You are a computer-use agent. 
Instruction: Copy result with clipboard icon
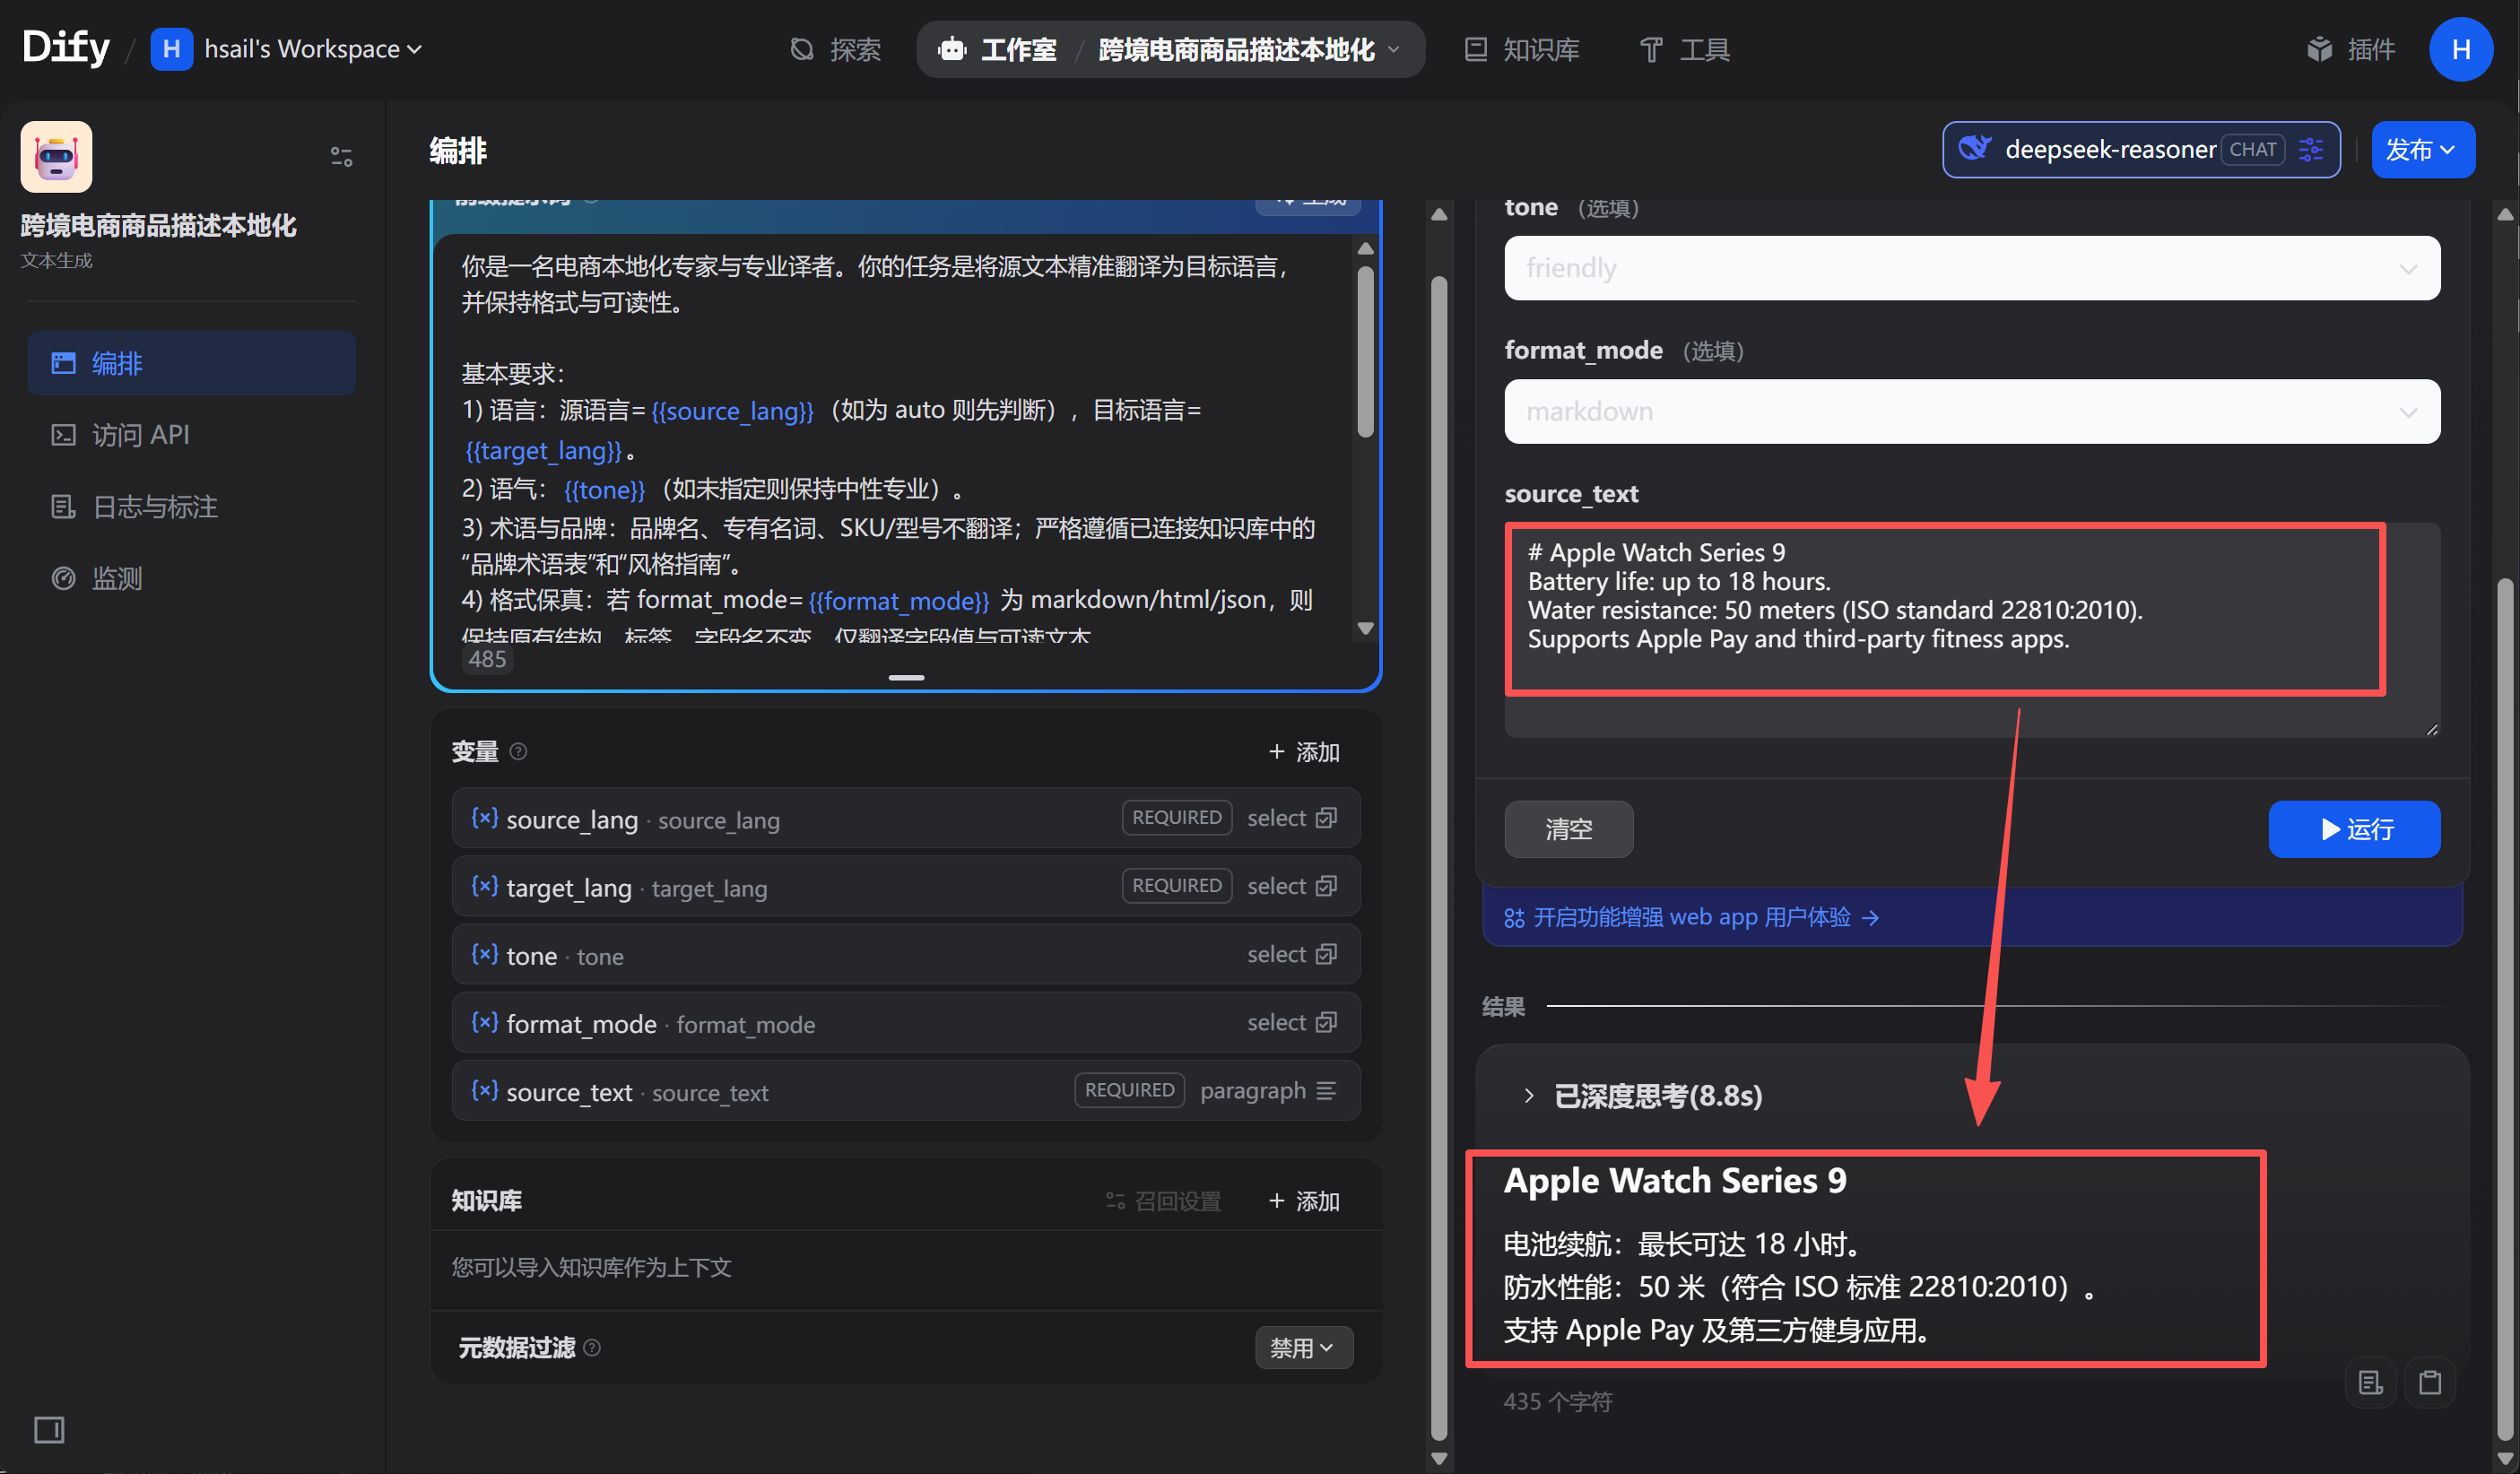pos(2430,1383)
